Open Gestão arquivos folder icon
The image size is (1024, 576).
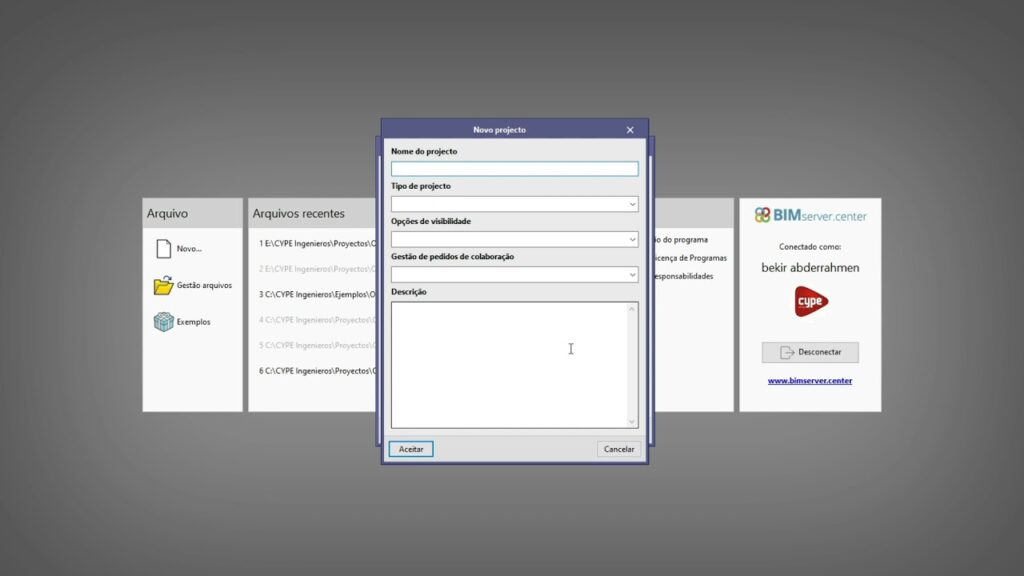pos(164,286)
